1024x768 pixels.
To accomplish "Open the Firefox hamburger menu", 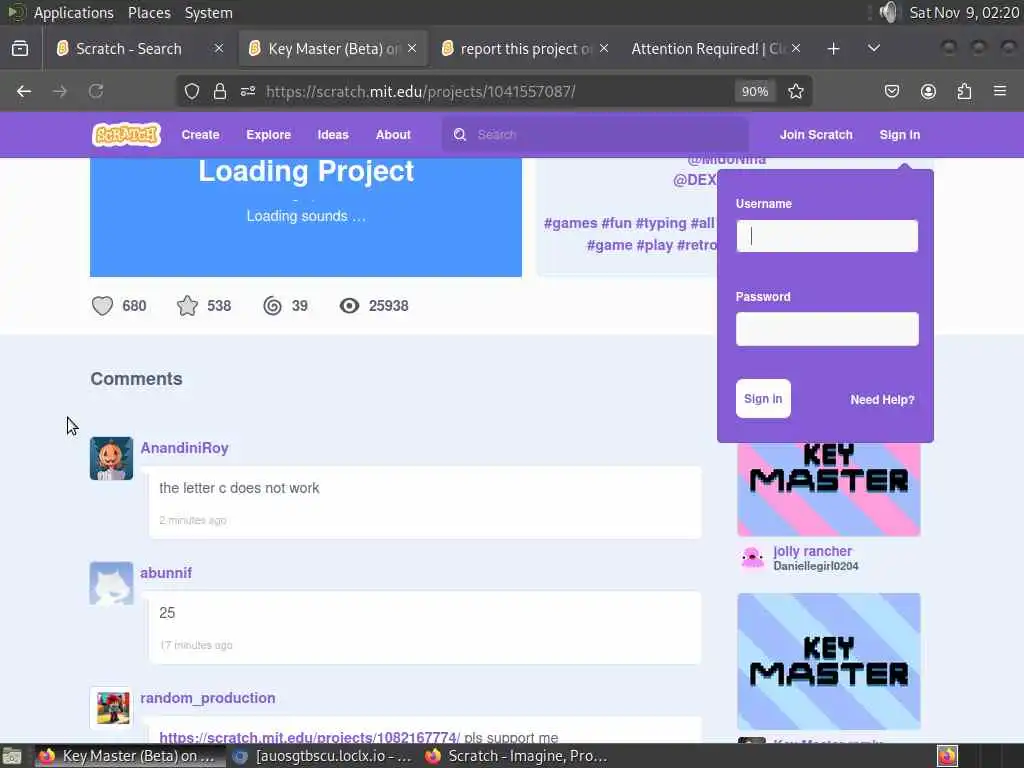I will (1000, 91).
